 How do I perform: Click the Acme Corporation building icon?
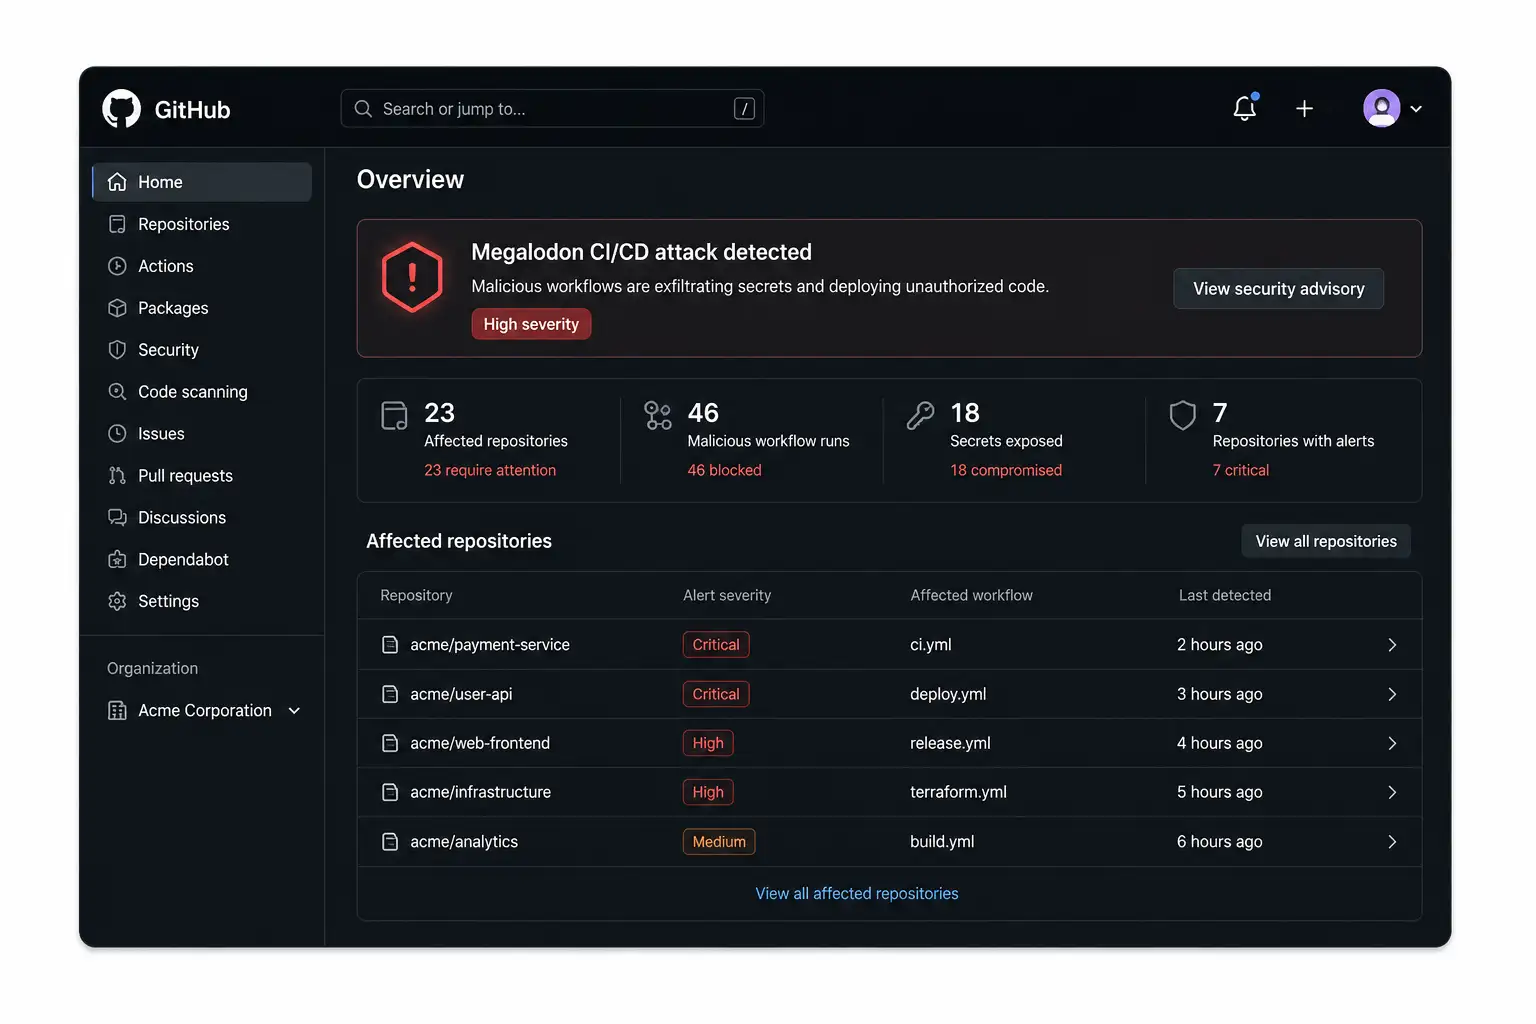coord(117,711)
